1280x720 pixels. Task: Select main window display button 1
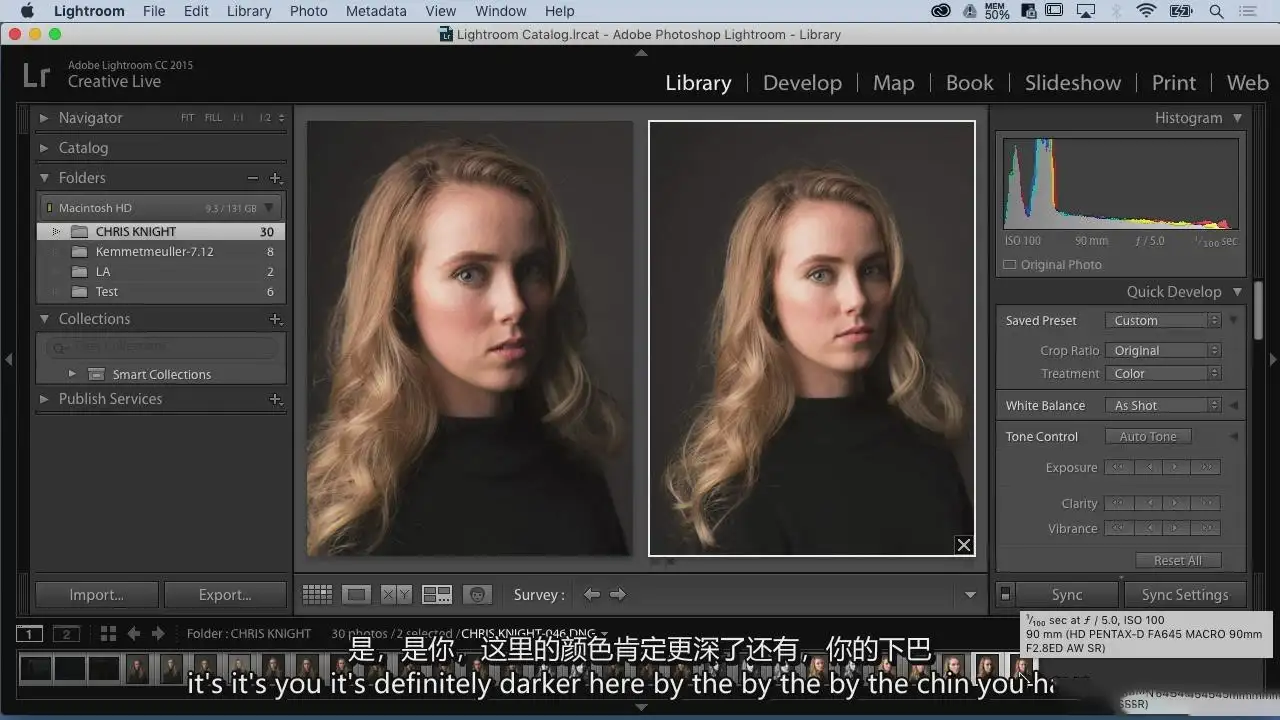pos(30,633)
